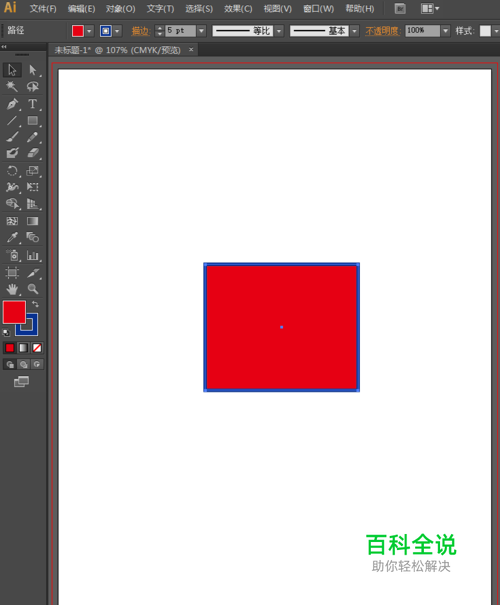Select the Blob Brush tool
The width and height of the screenshot is (500, 605).
(12, 153)
